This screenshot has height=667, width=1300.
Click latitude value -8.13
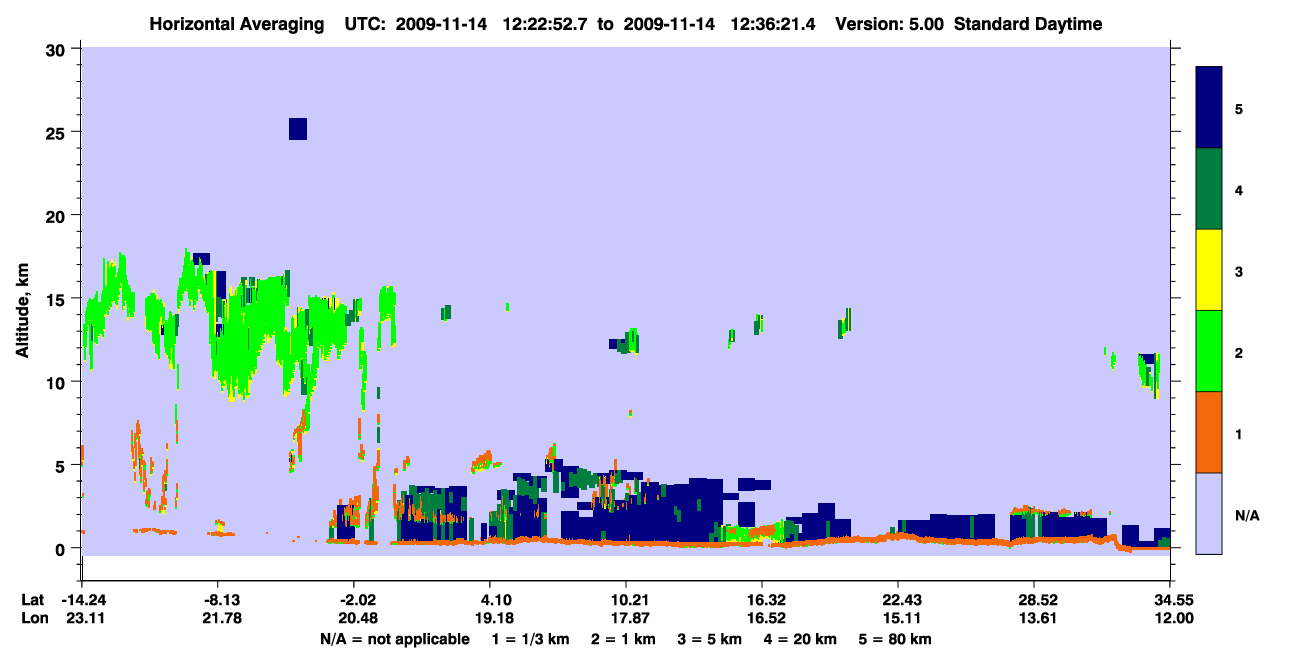[219, 600]
